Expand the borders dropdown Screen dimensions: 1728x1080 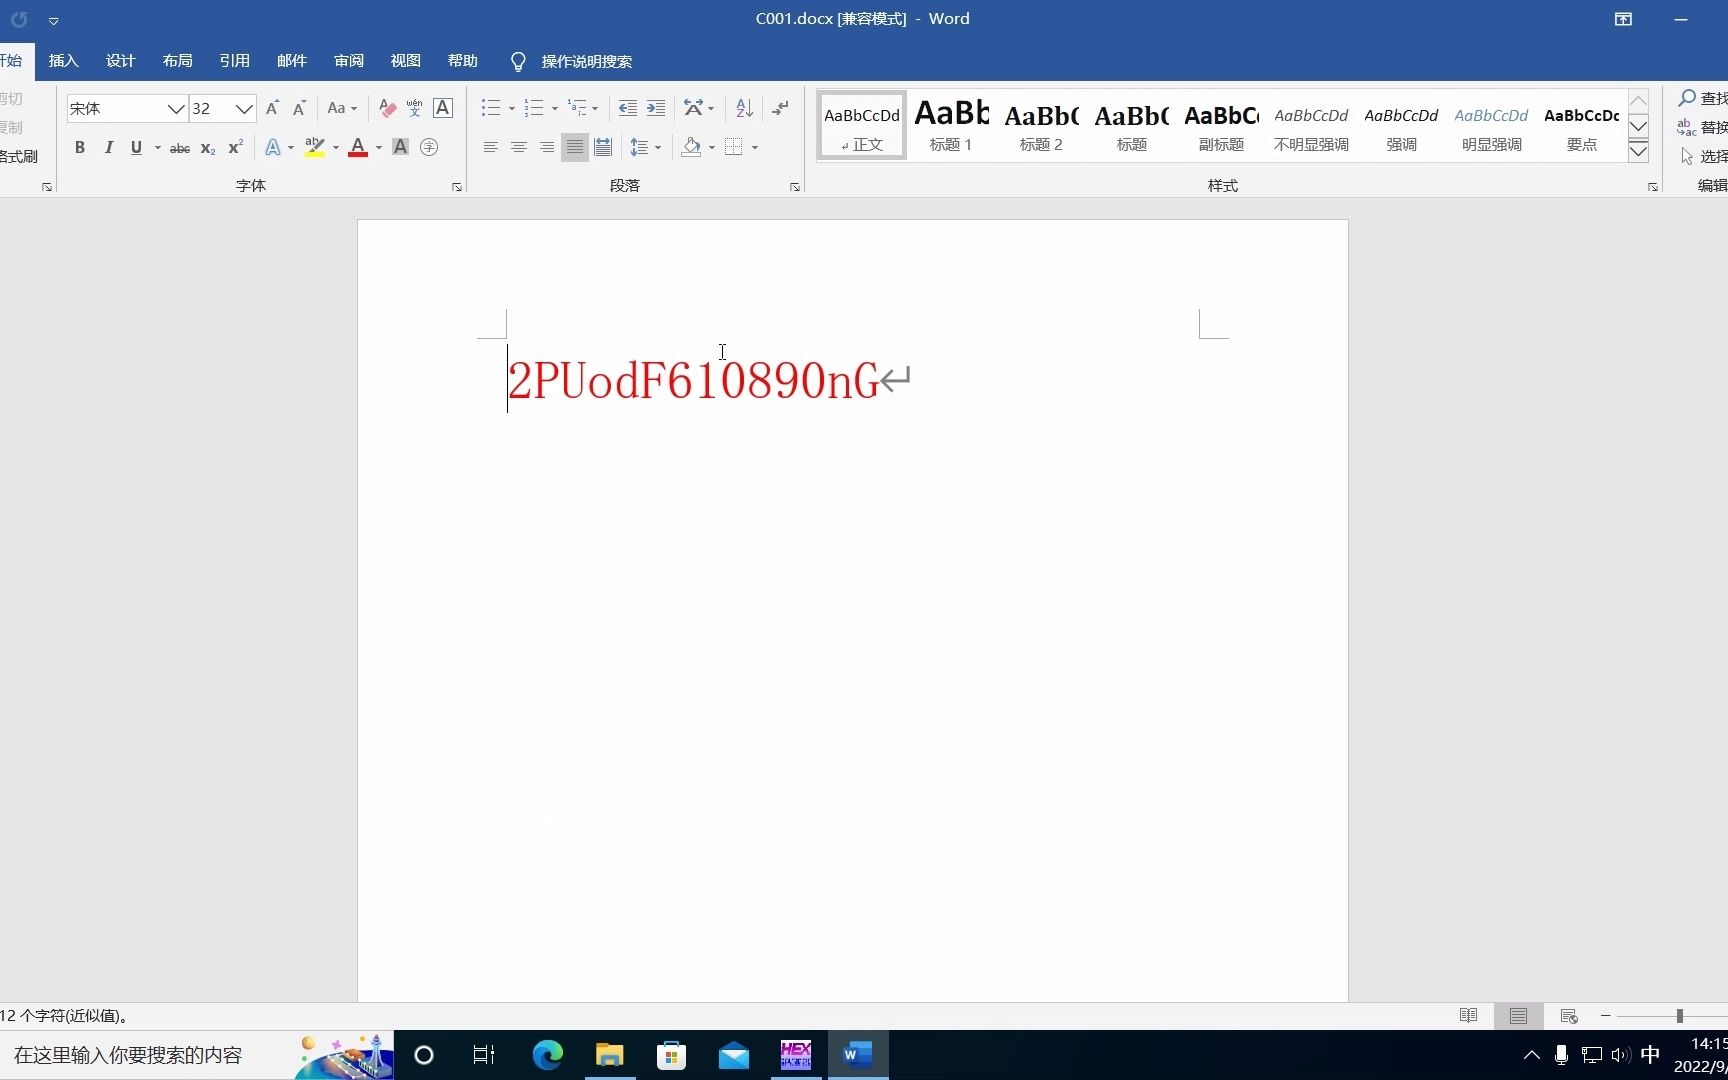click(x=755, y=148)
